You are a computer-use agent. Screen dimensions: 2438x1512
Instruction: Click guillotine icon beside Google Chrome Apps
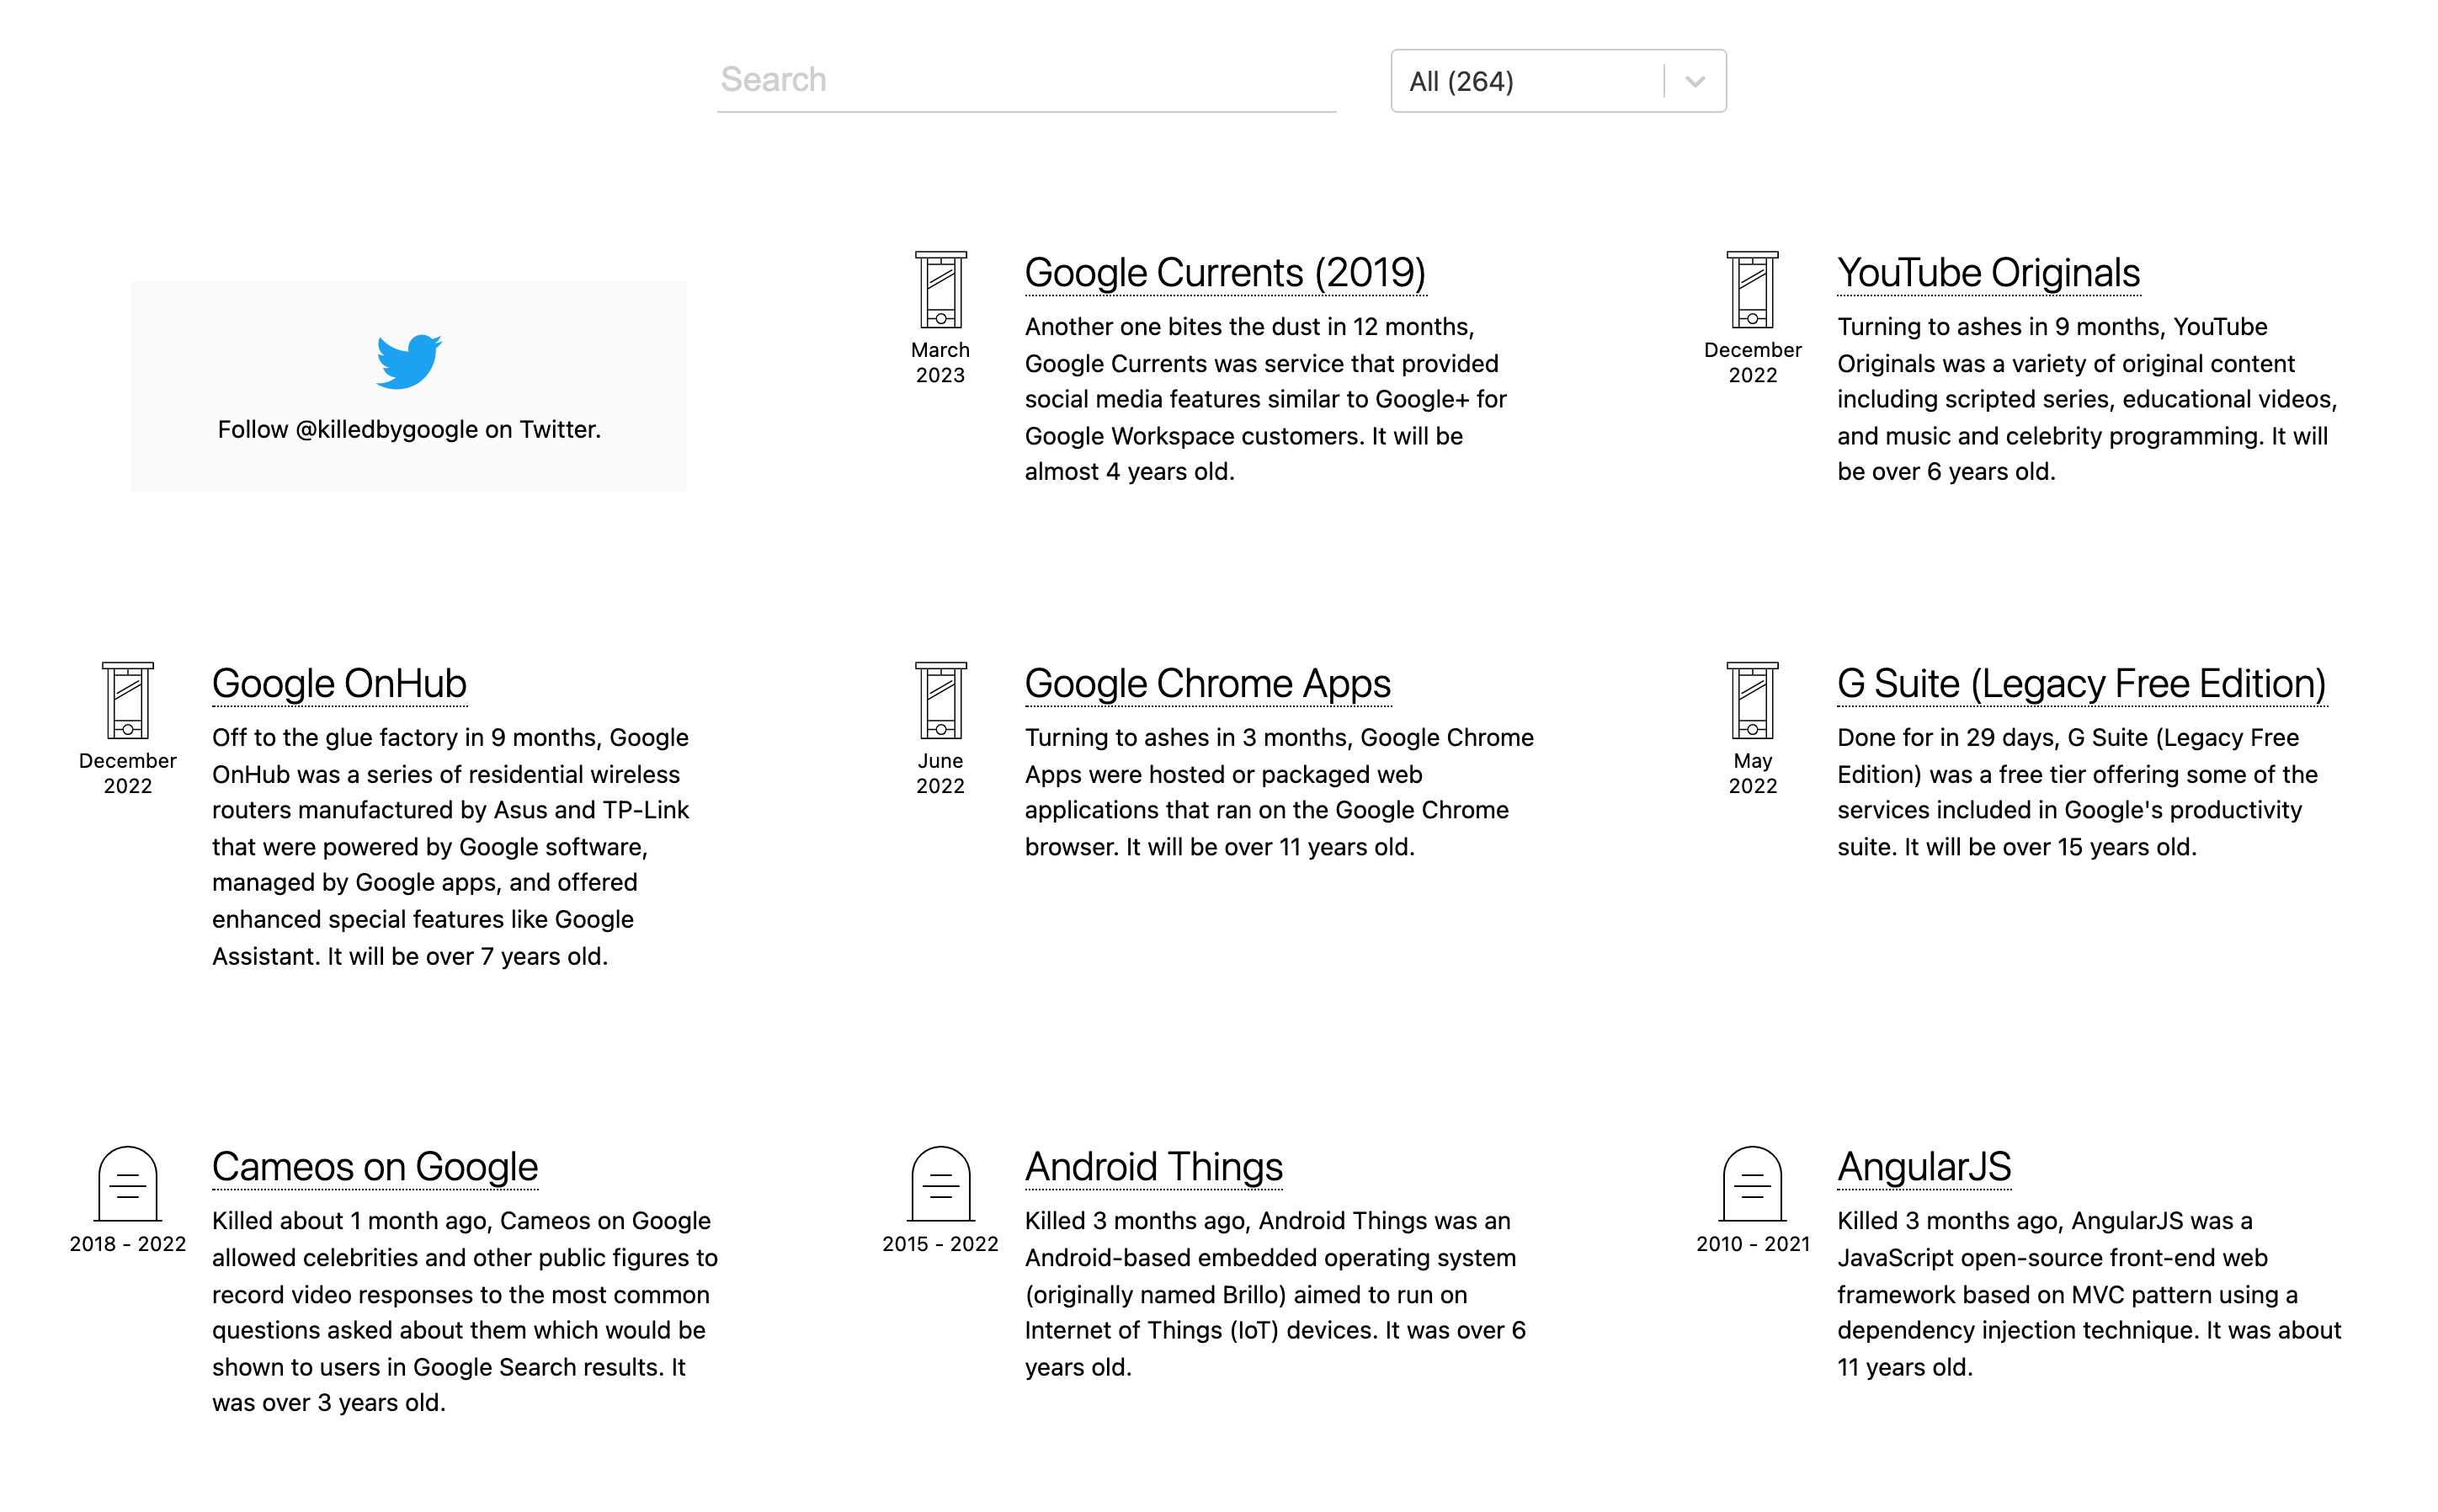pyautogui.click(x=940, y=700)
